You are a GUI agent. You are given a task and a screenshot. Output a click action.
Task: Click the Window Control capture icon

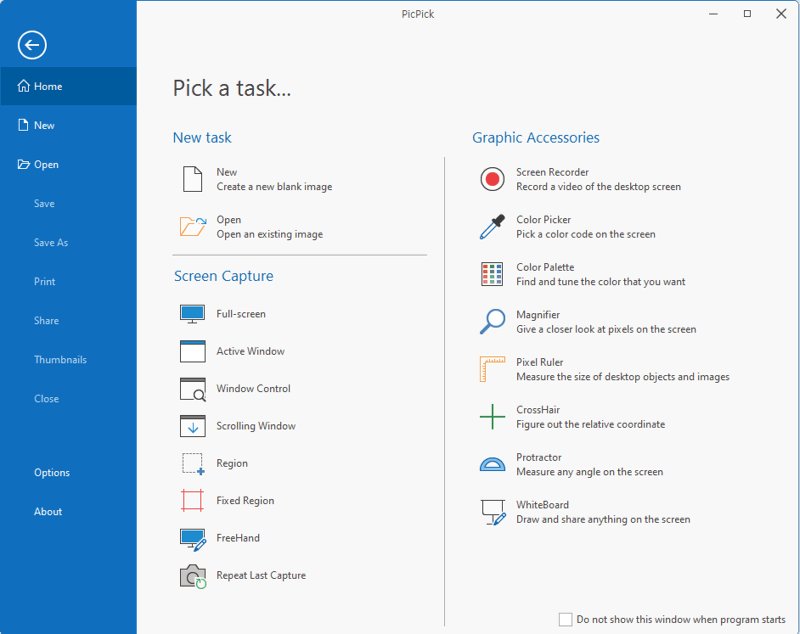coord(192,389)
